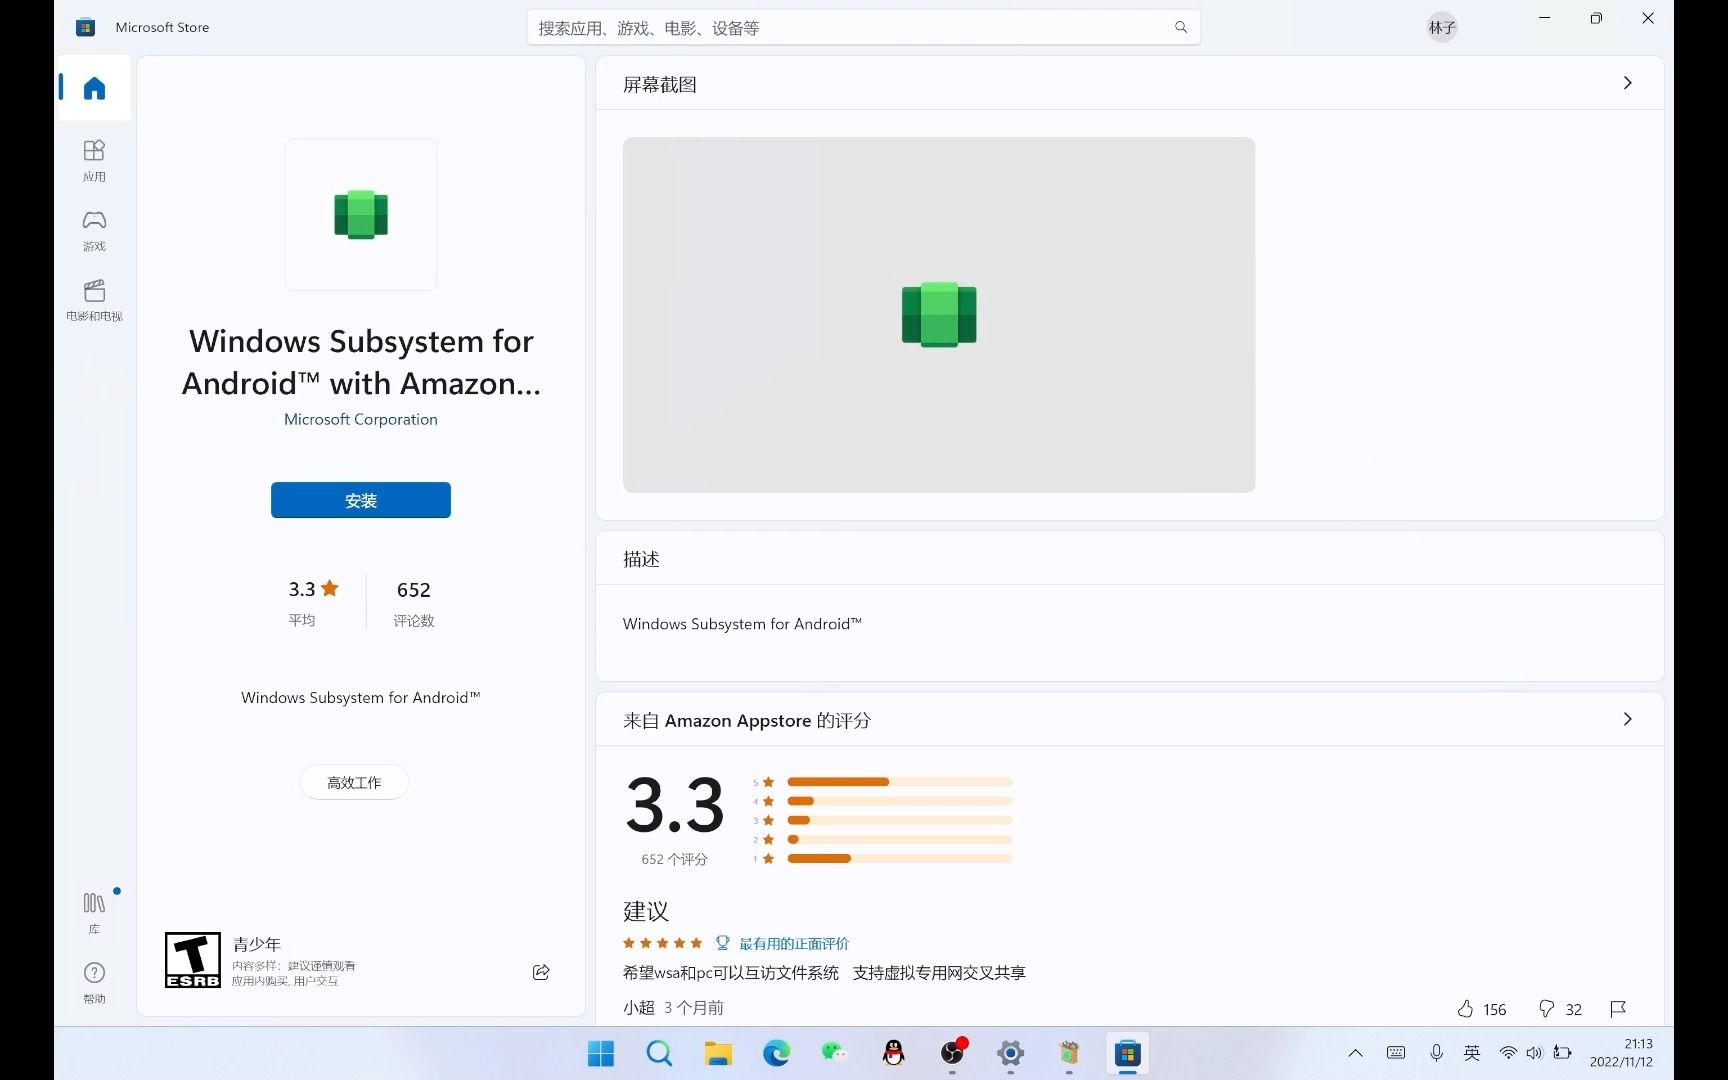Click the share icon on the app card
The height and width of the screenshot is (1080, 1728).
541,972
